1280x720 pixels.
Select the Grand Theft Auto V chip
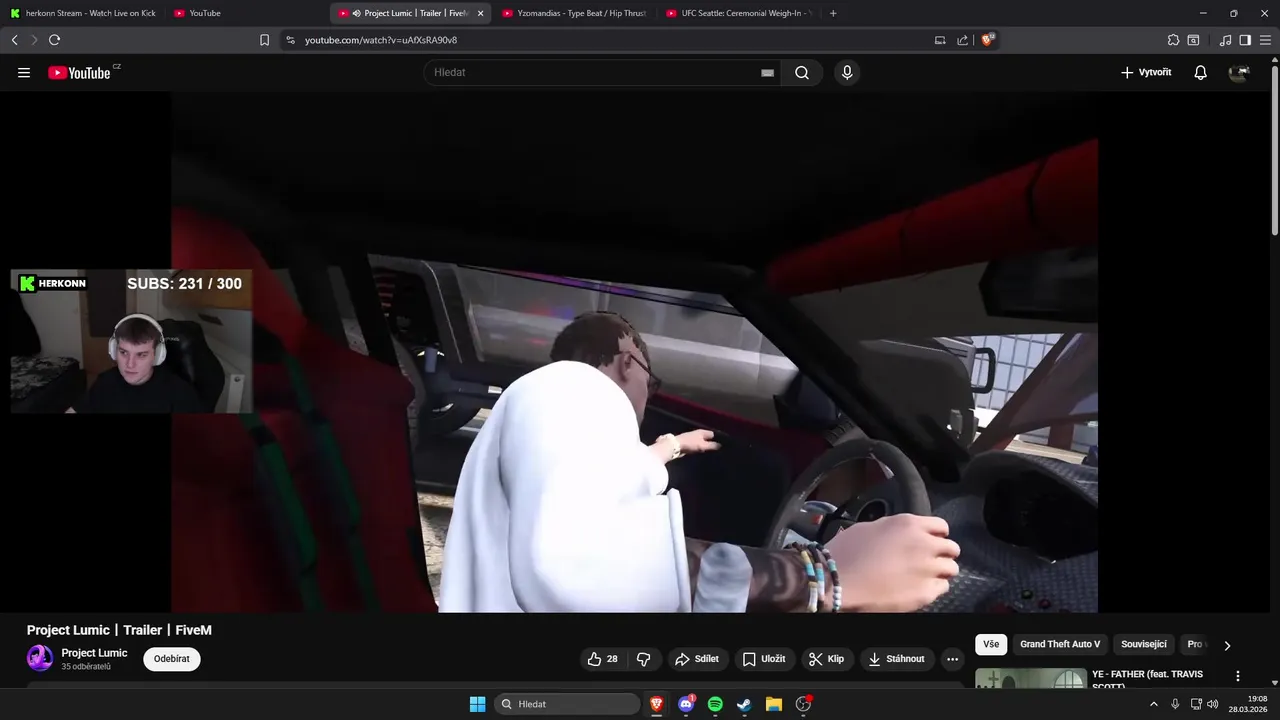1060,644
